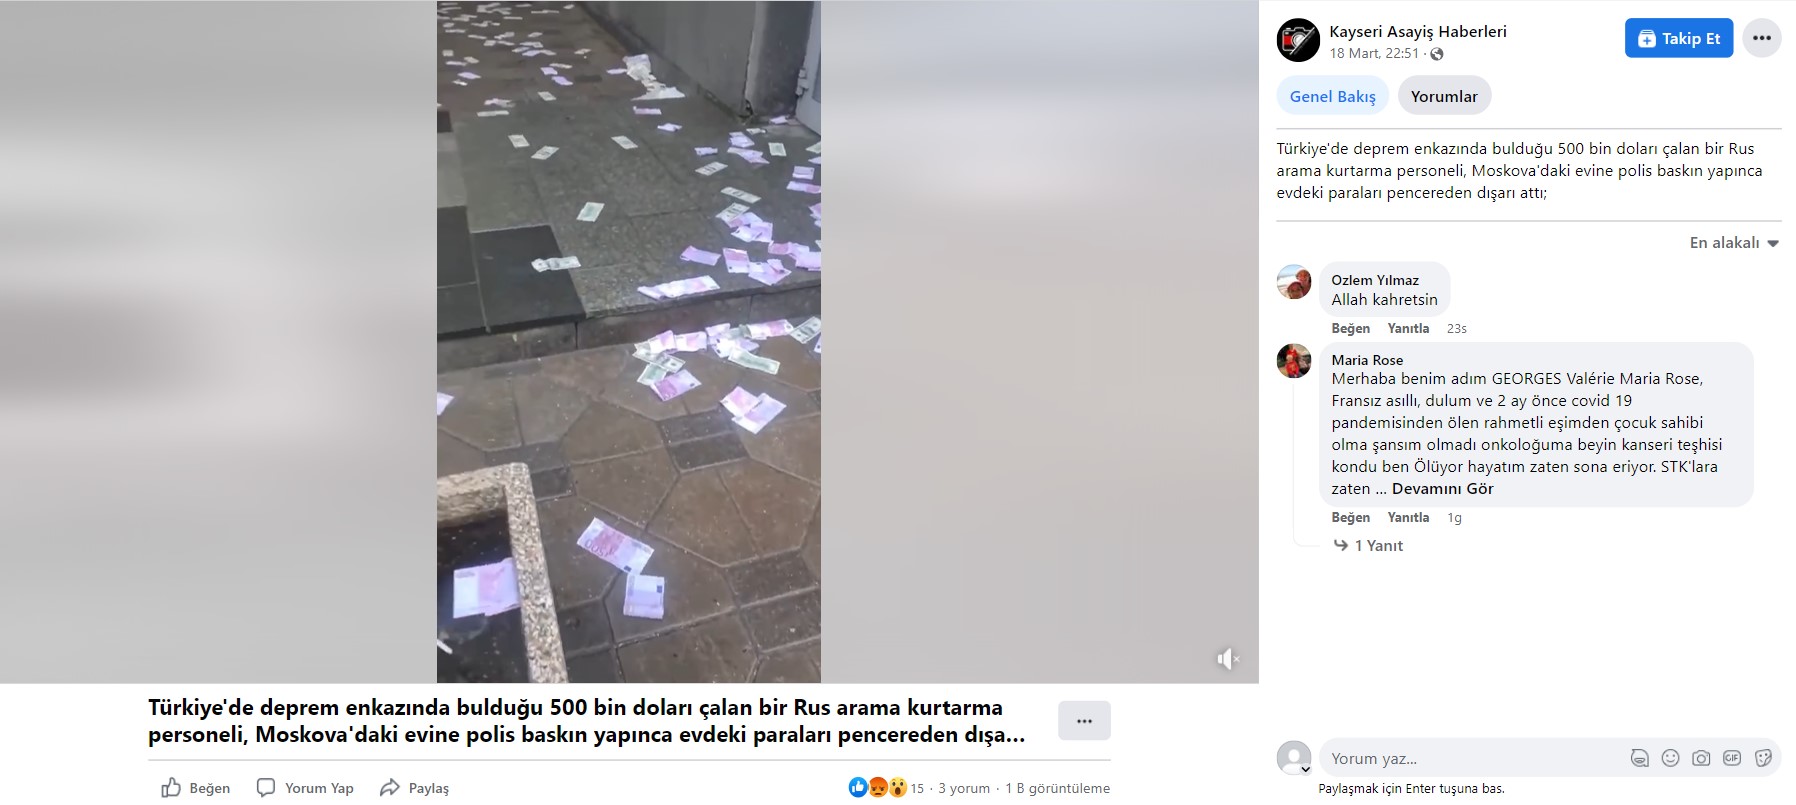Like Ozlem Yılmaz's comment
The image size is (1796, 805).
(1350, 328)
